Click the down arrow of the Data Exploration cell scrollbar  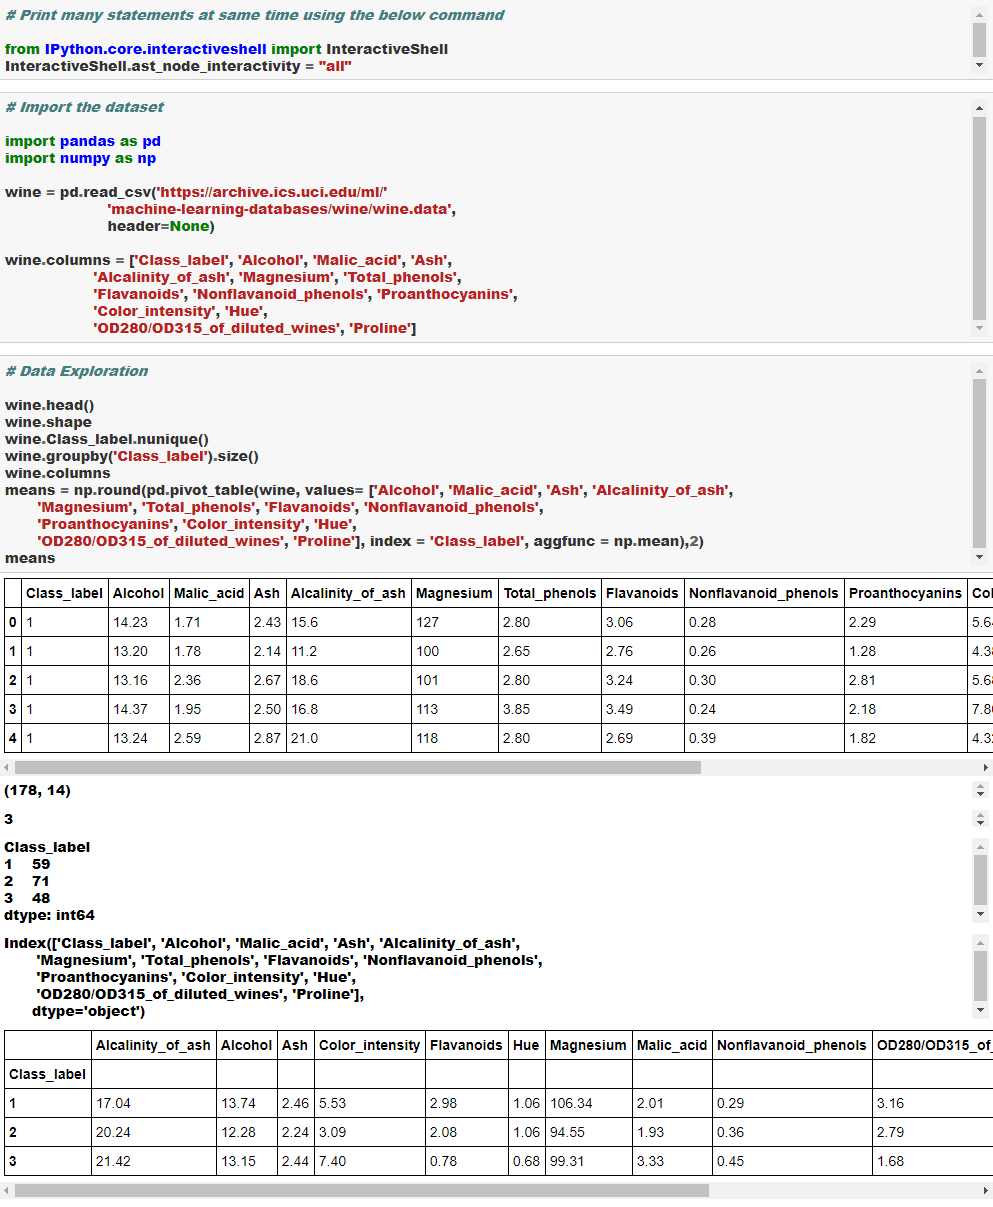(x=979, y=557)
